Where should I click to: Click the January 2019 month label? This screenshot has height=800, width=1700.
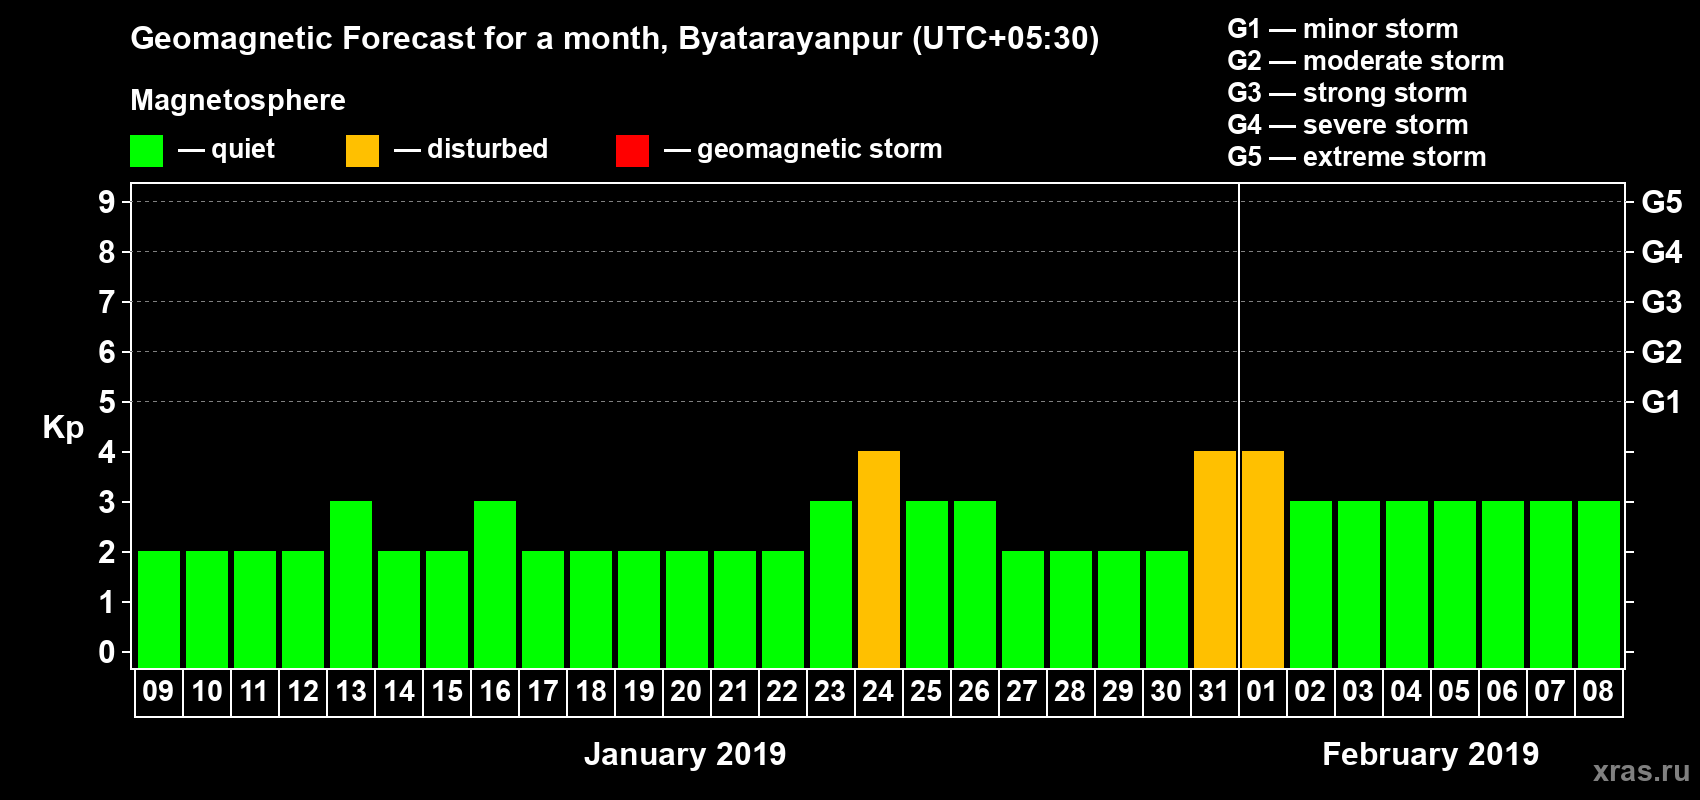pyautogui.click(x=685, y=754)
